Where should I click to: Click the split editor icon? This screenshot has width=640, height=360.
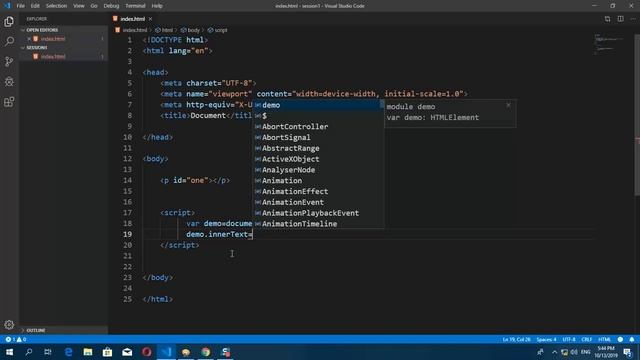click(620, 19)
